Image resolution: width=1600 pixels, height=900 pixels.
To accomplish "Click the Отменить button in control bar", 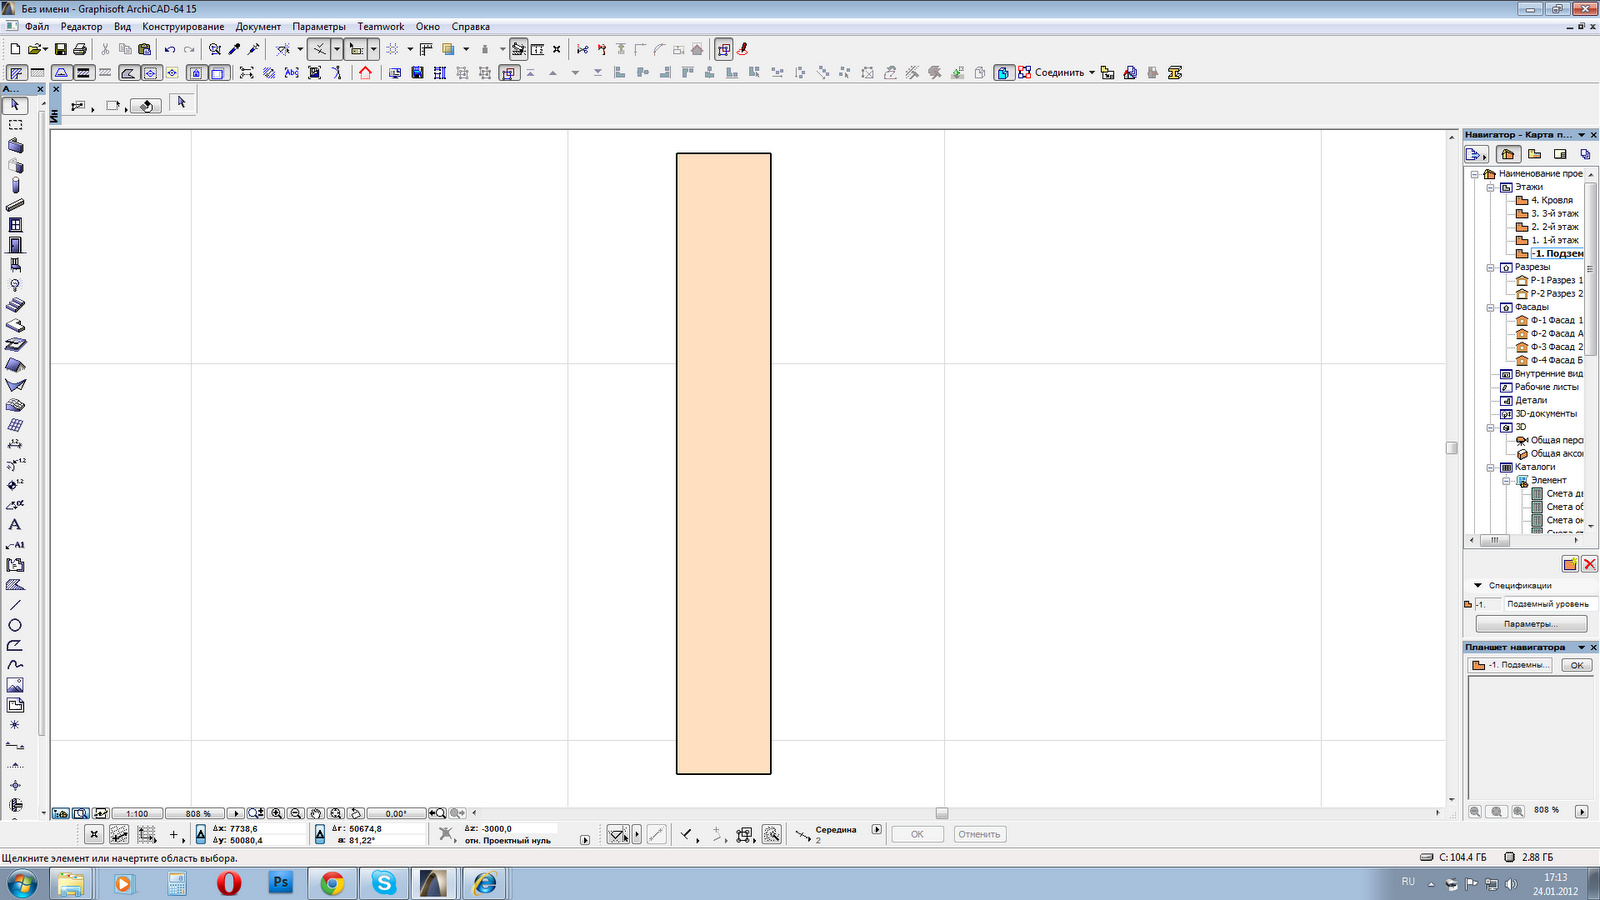I will click(x=979, y=834).
